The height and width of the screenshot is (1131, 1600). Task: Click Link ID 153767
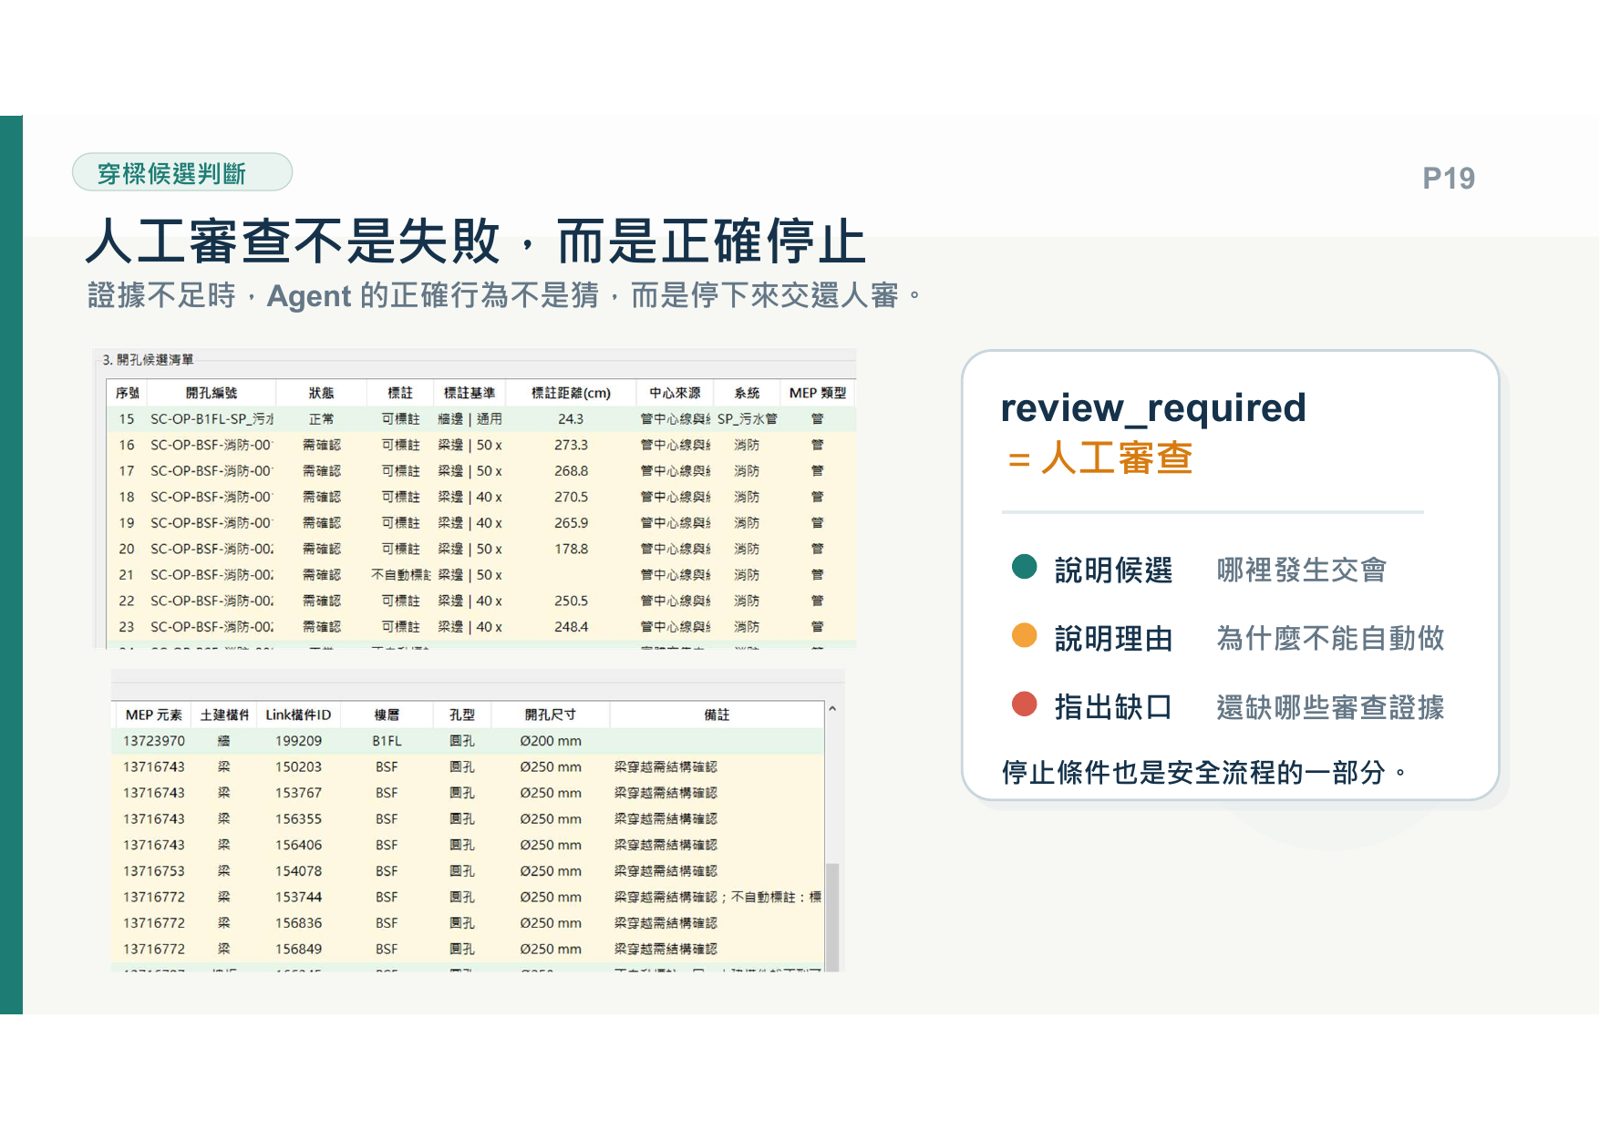click(298, 793)
